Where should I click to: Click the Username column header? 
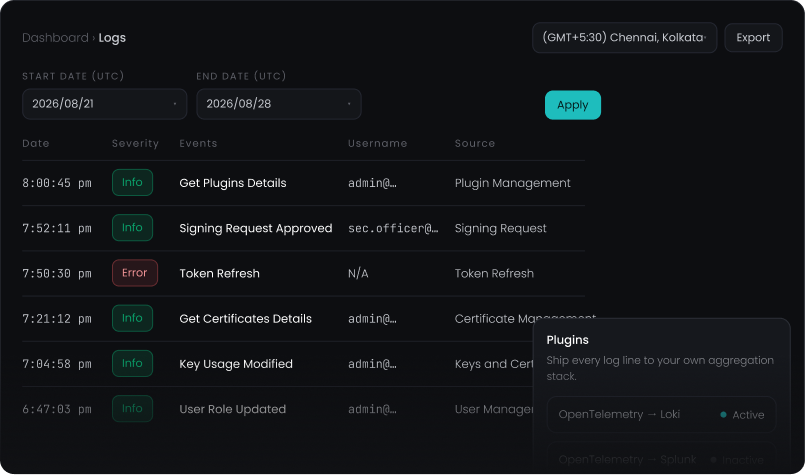(x=377, y=143)
